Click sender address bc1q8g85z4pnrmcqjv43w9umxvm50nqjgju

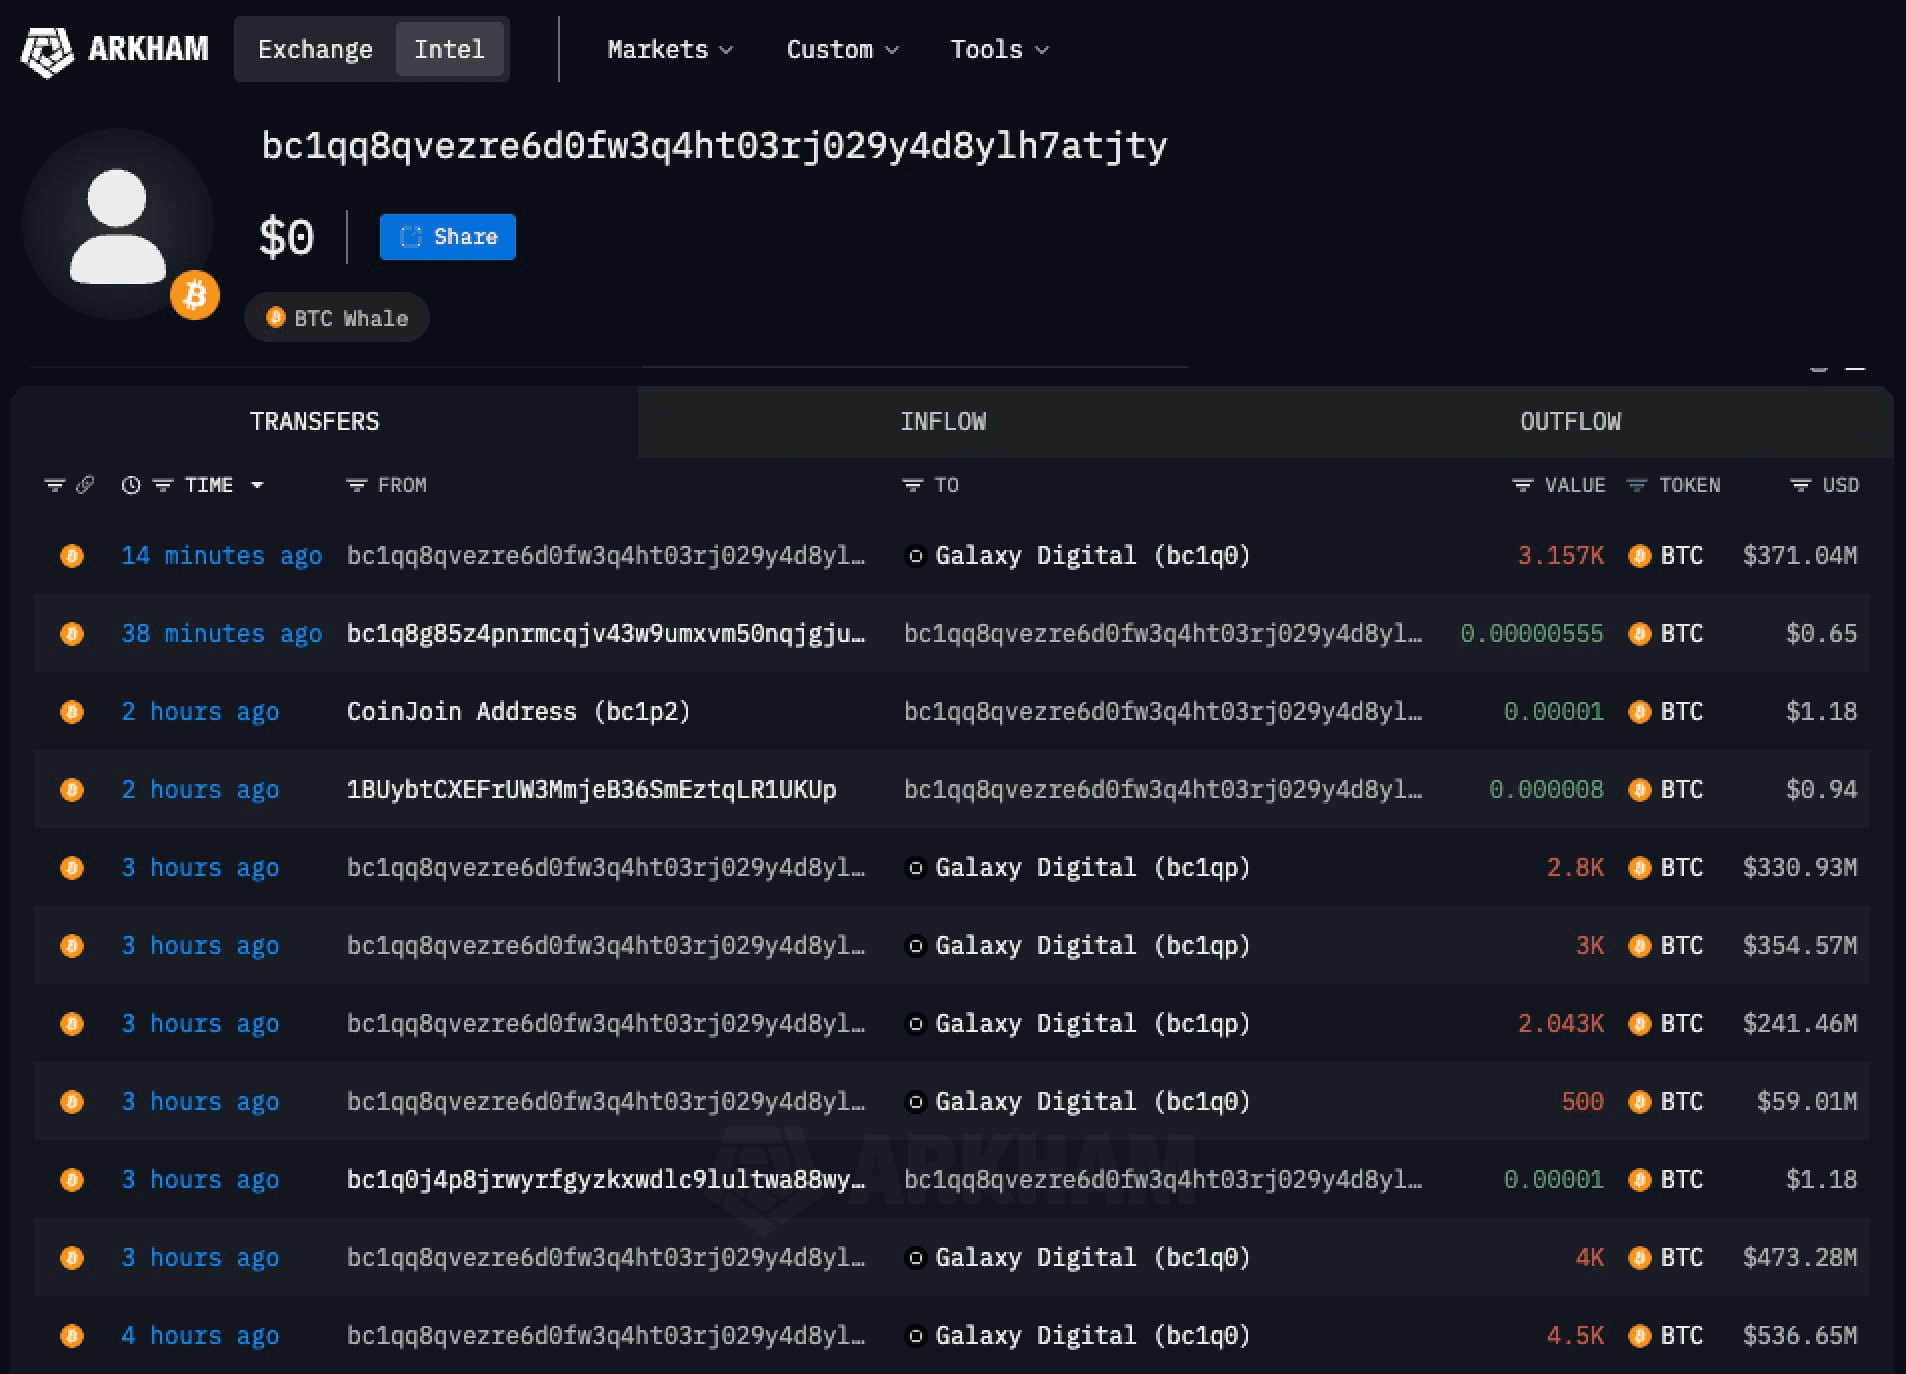(606, 634)
